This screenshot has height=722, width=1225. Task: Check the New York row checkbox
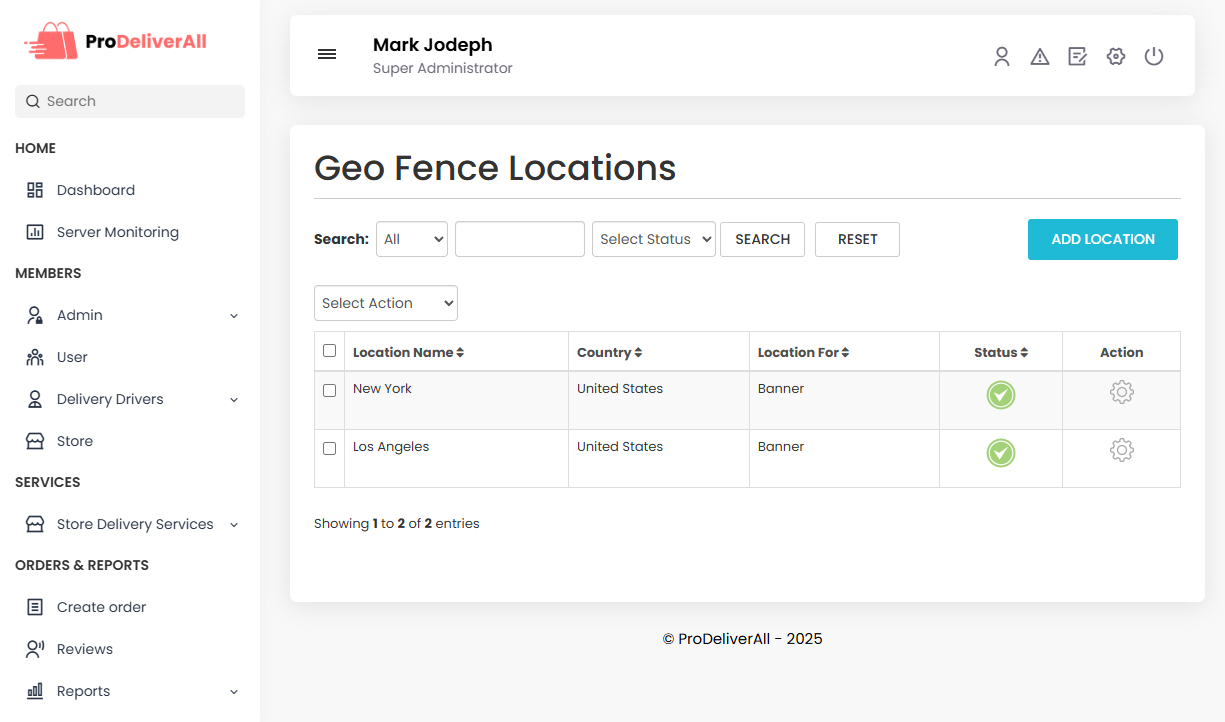click(x=330, y=390)
